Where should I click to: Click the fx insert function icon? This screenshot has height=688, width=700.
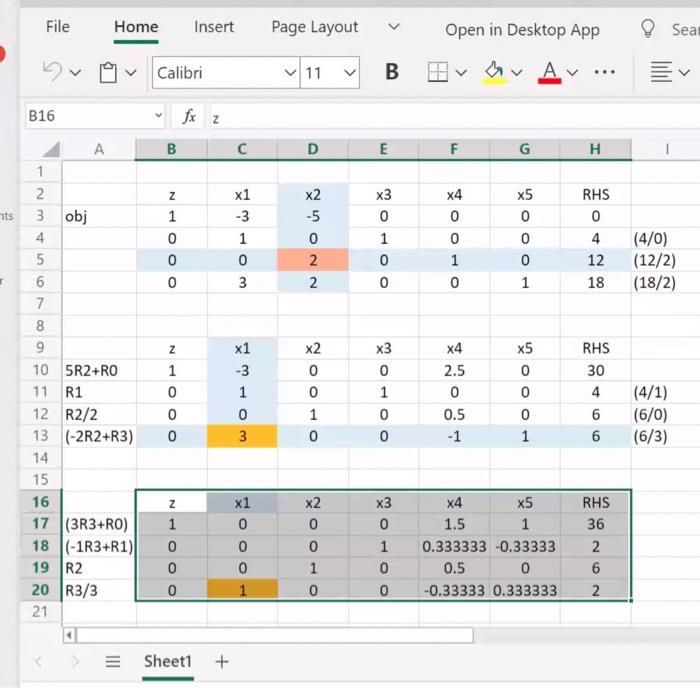[x=189, y=117]
